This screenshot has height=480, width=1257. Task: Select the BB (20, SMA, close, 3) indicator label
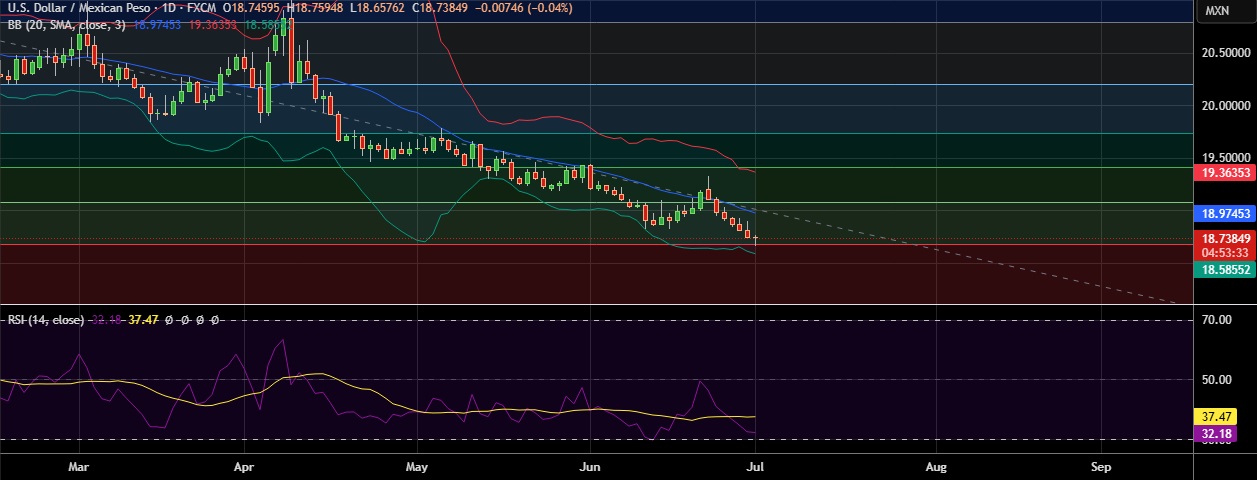click(66, 23)
